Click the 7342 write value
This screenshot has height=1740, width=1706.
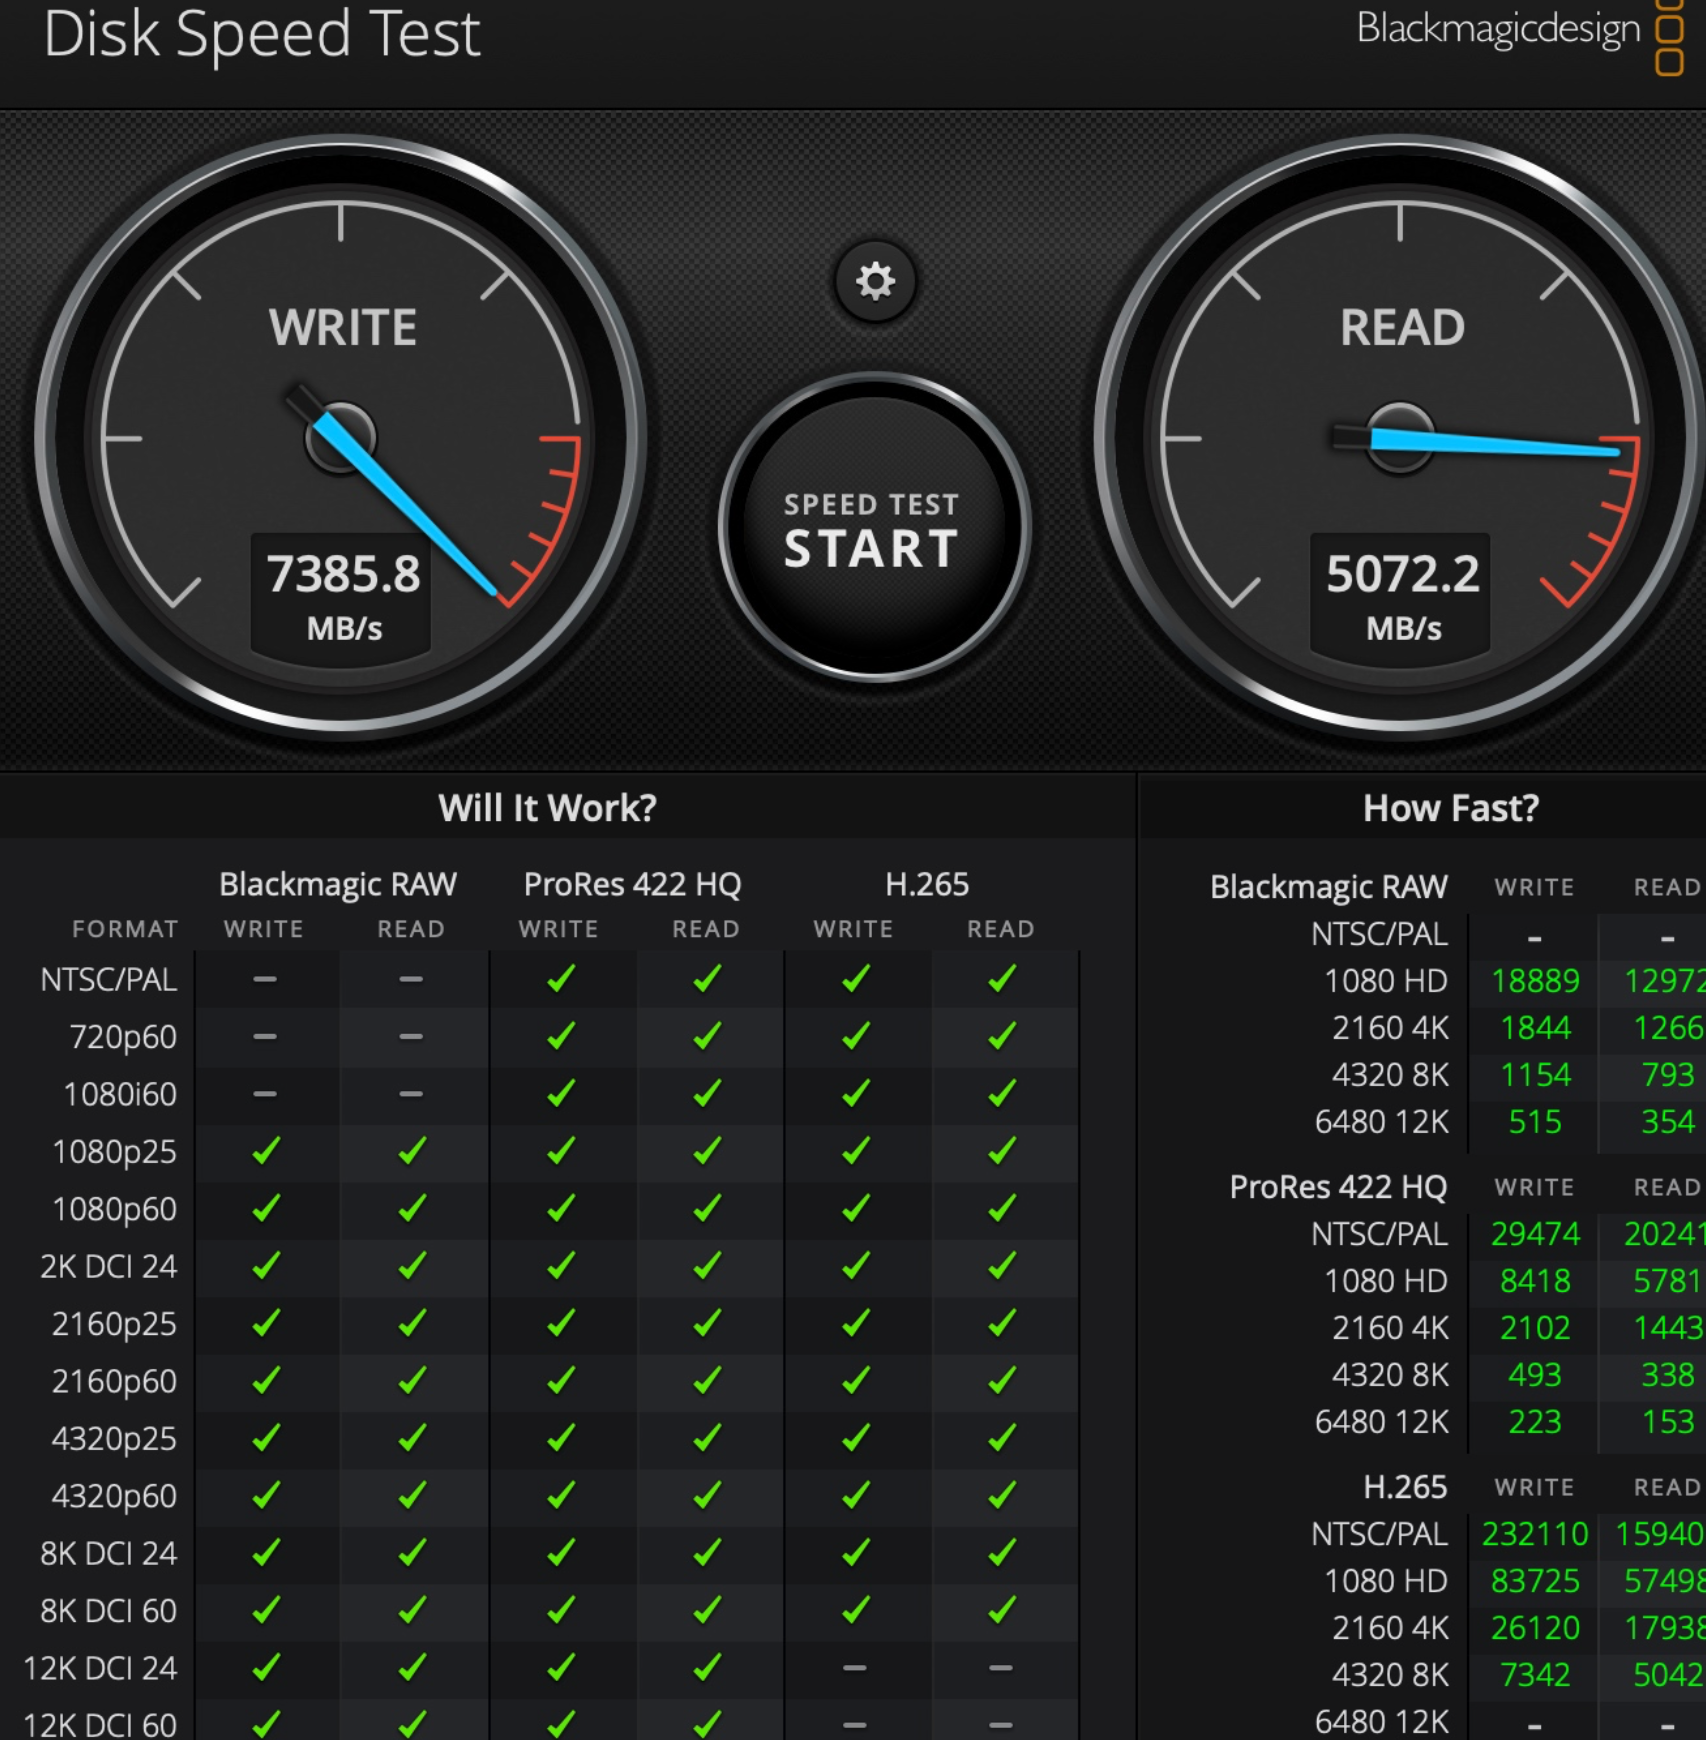1535,1675
